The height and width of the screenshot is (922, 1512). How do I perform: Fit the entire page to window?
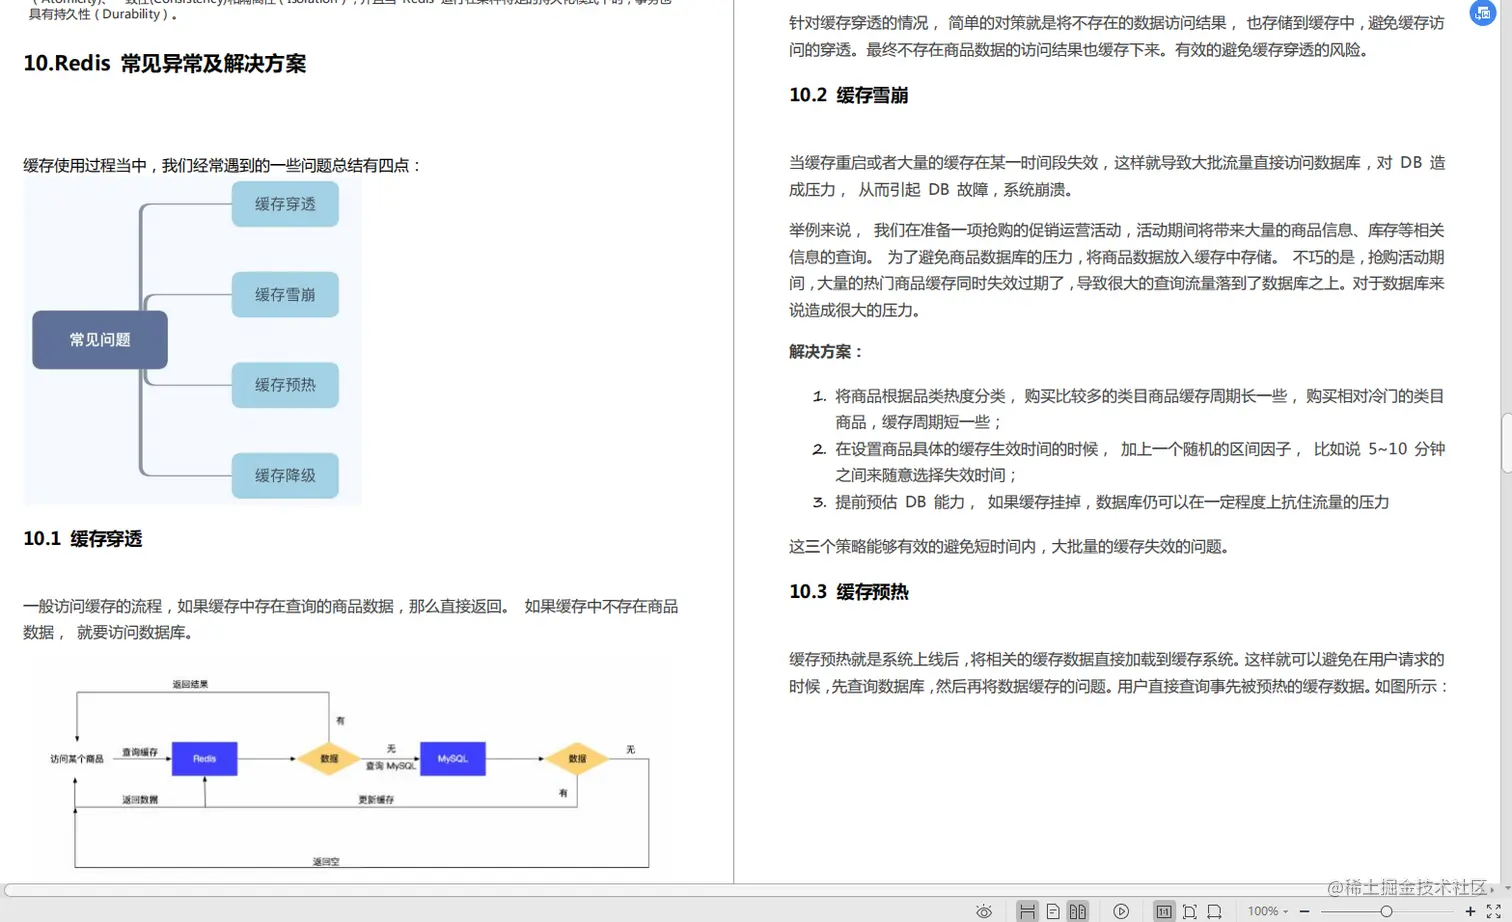click(1190, 911)
